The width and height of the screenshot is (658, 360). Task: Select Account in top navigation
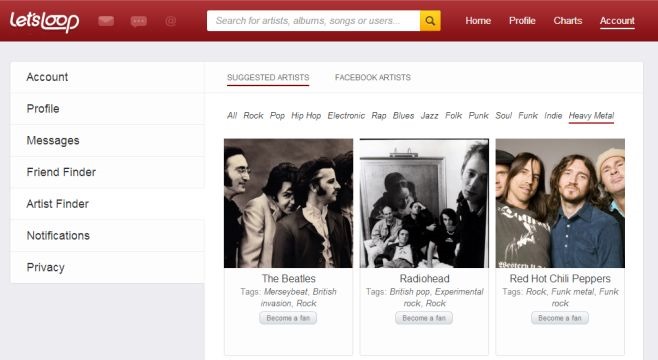click(x=617, y=21)
